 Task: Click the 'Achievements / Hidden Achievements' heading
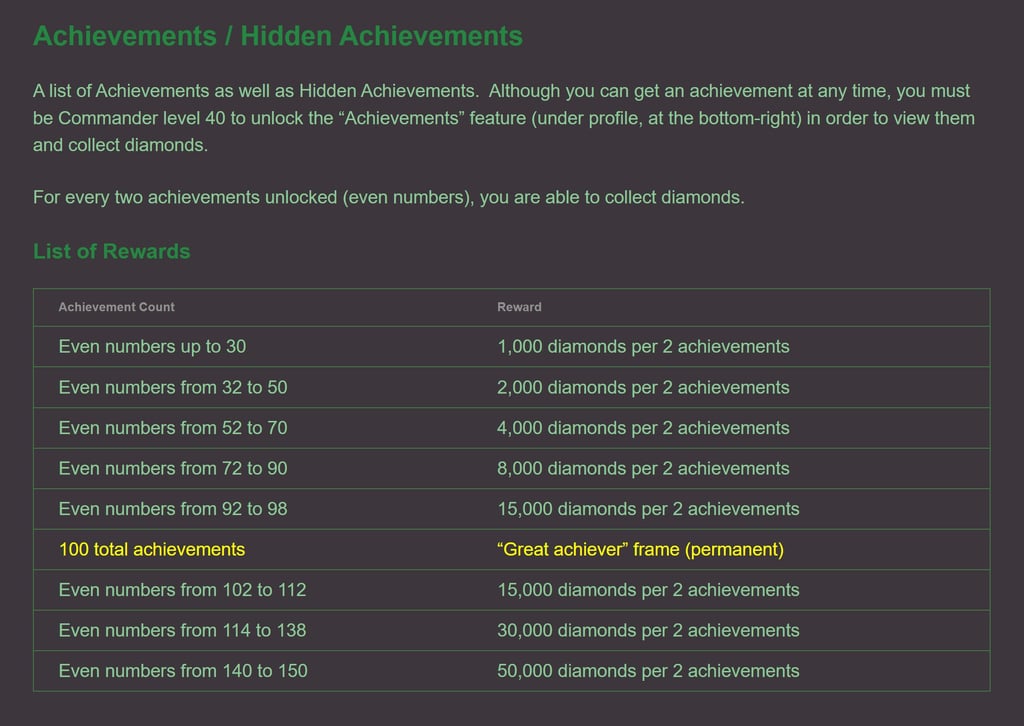coord(278,36)
